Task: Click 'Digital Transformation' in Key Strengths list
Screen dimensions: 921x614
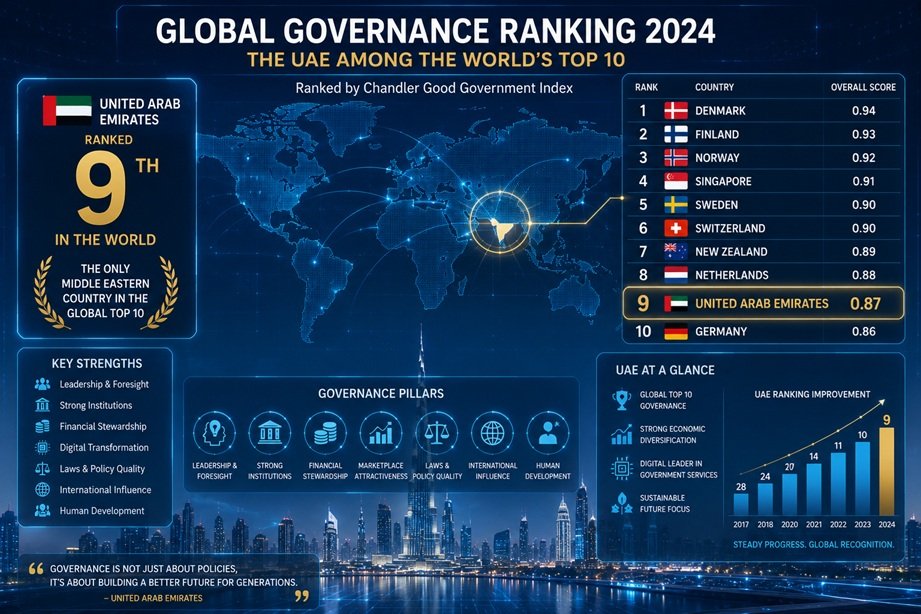Action: pos(104,448)
